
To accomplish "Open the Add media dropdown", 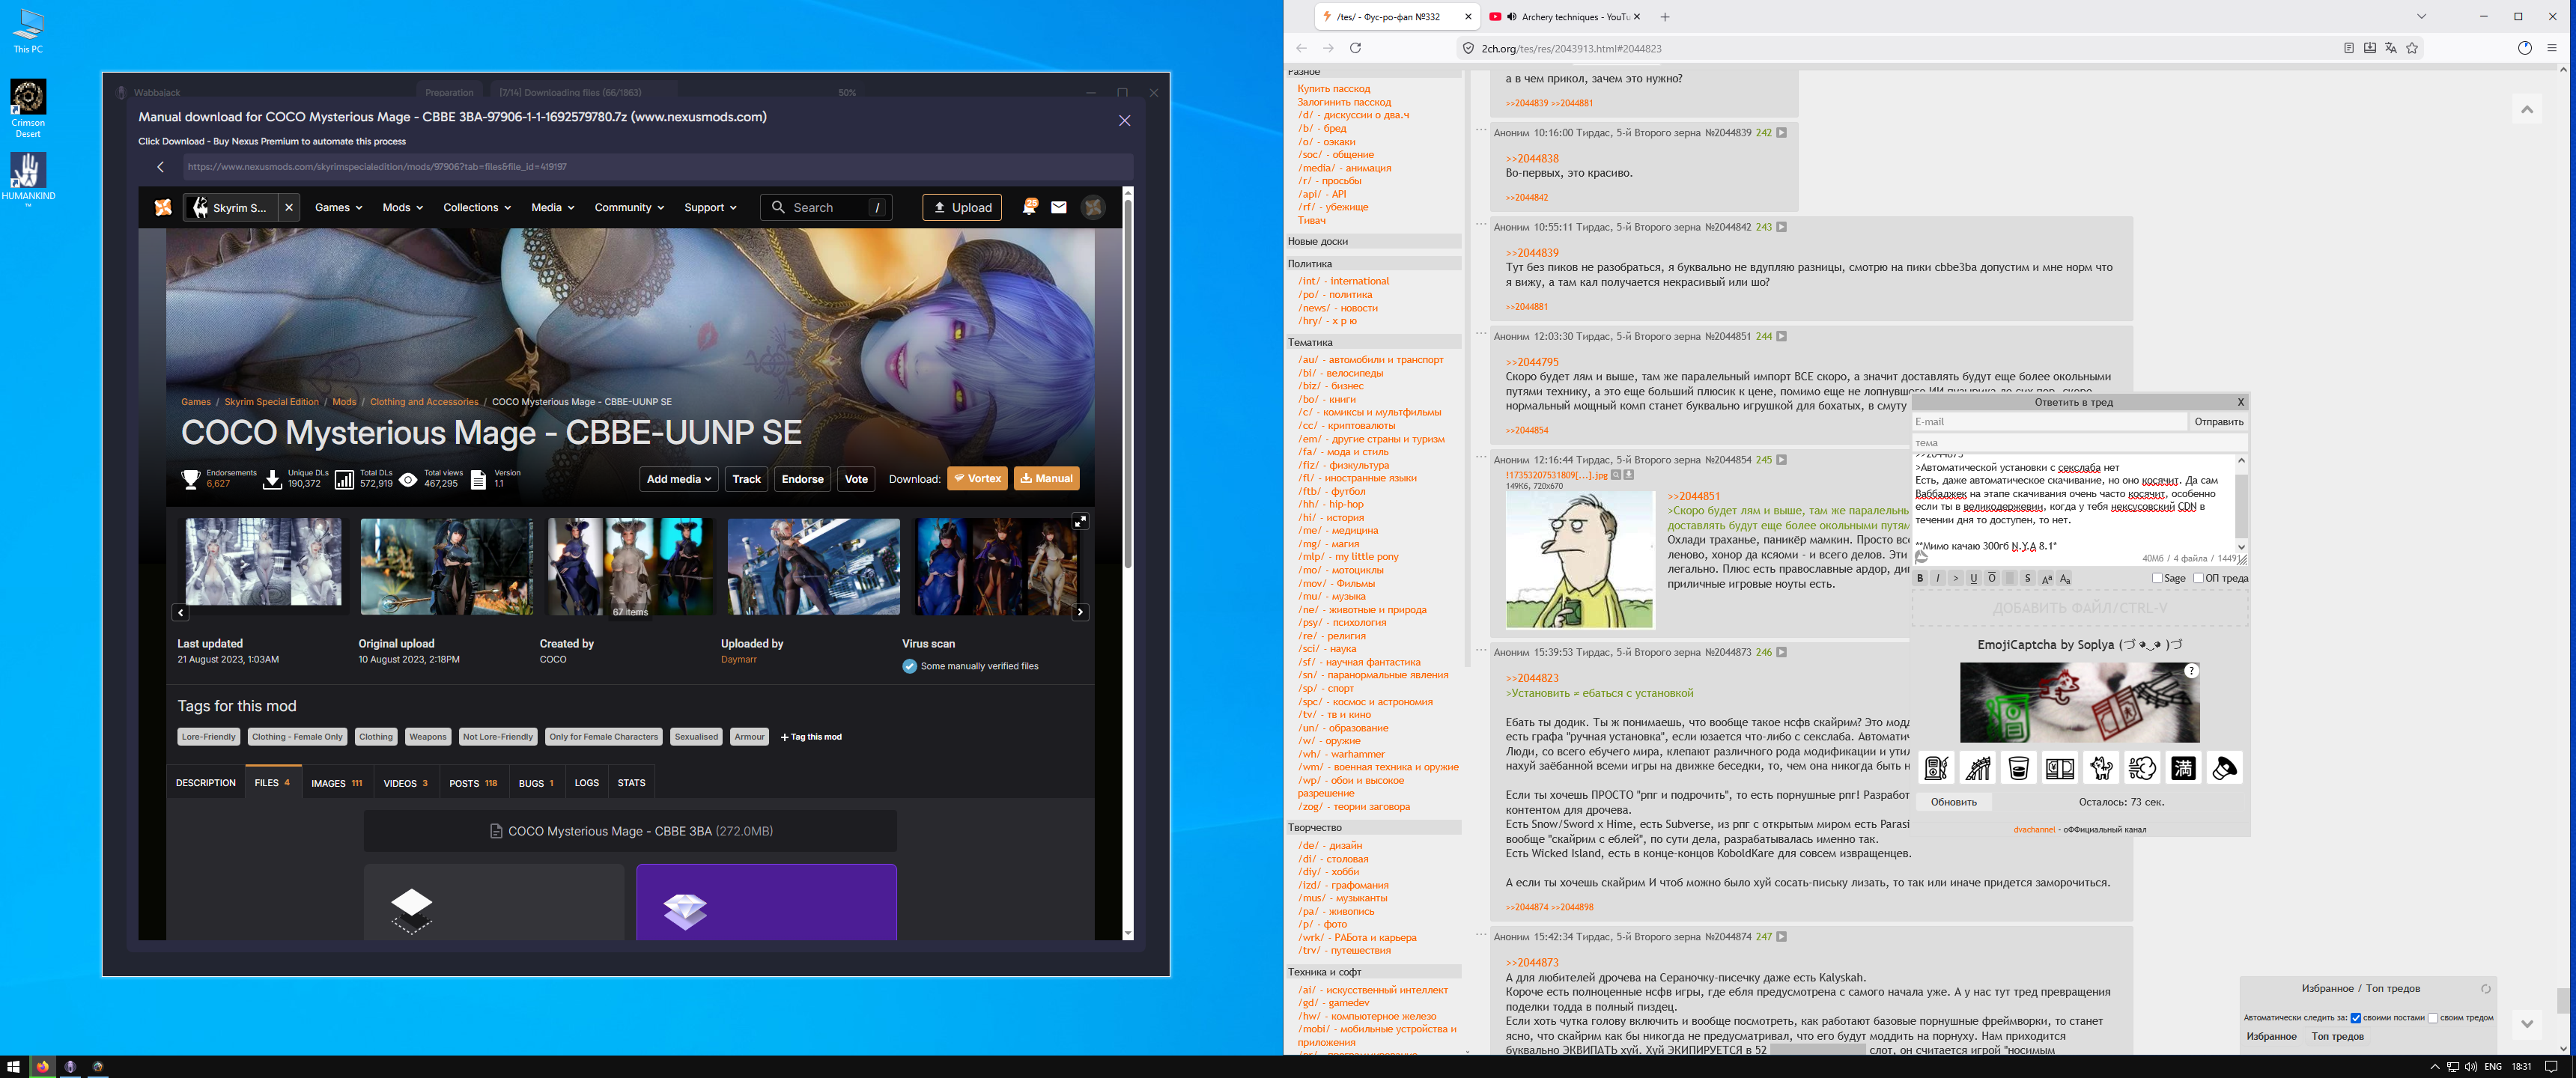I will point(679,479).
